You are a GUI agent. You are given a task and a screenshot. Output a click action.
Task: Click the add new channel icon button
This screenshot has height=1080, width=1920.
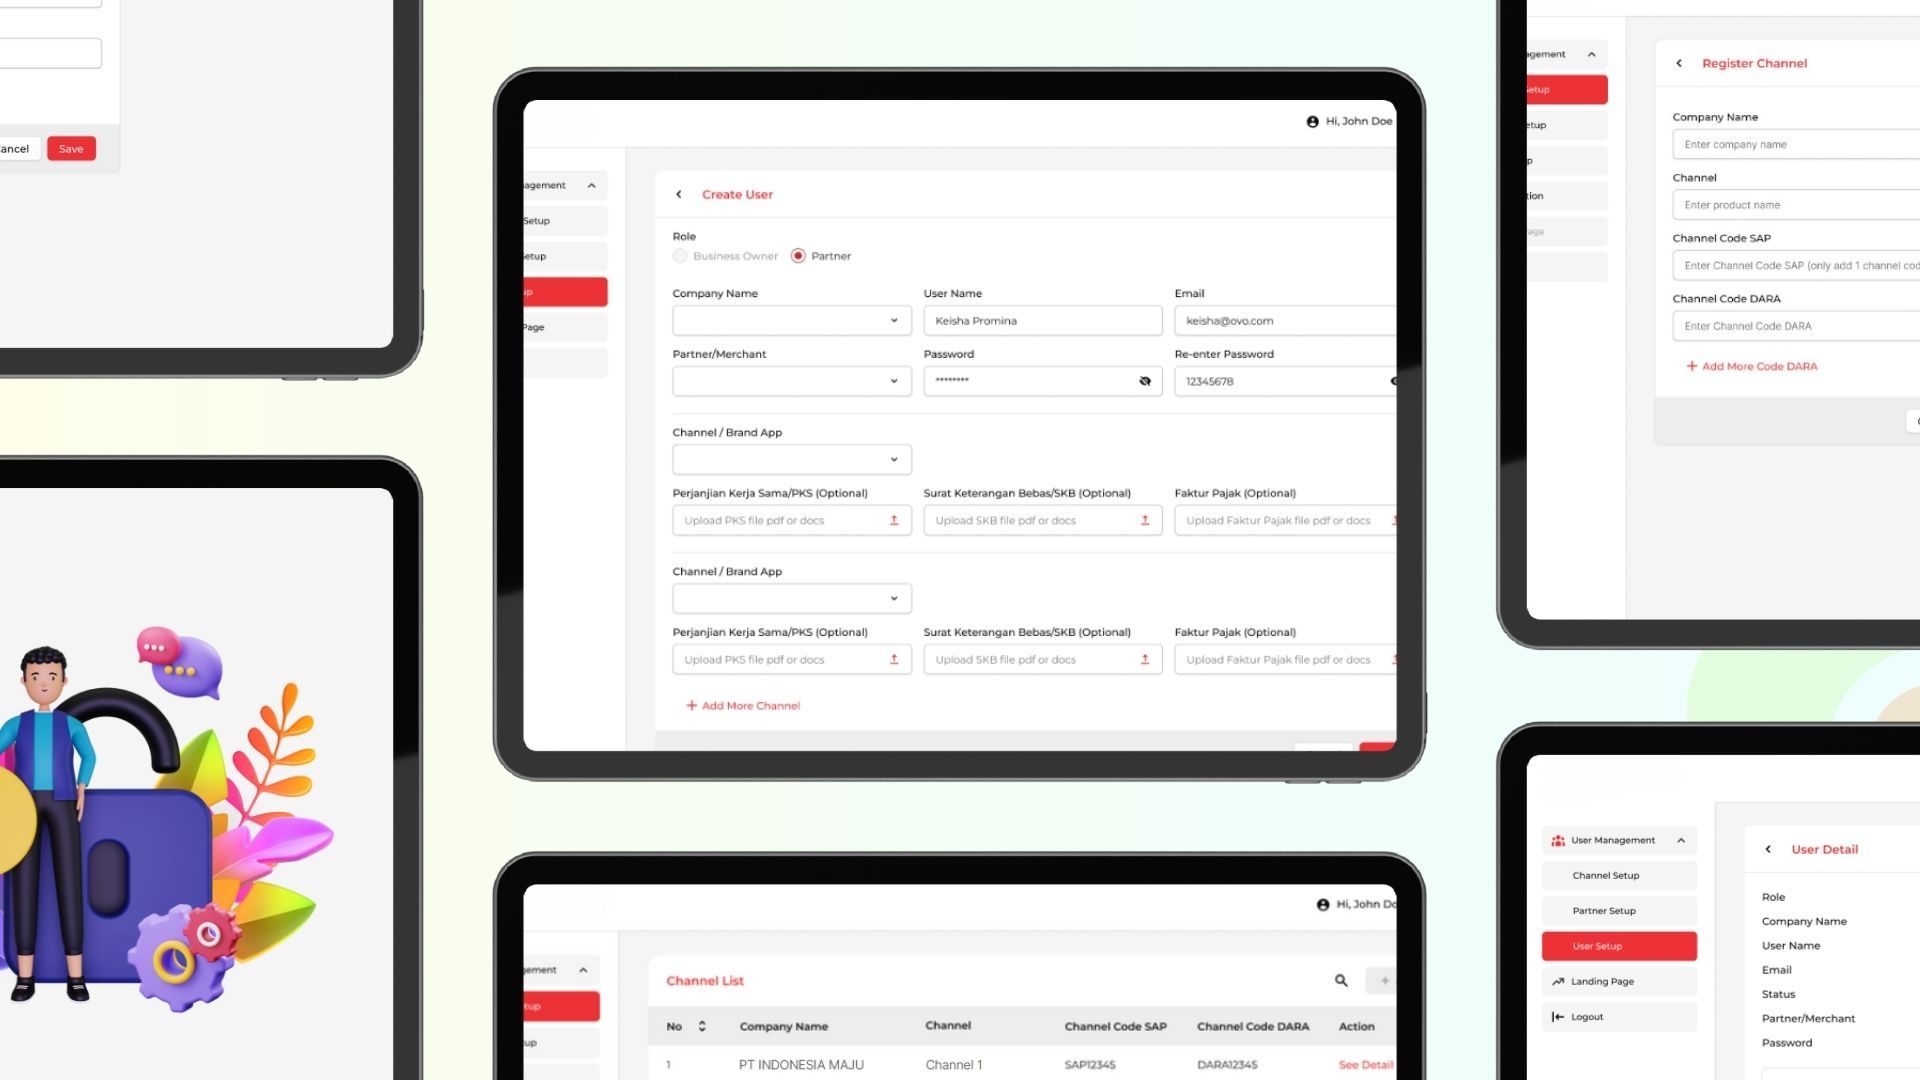1385,980
